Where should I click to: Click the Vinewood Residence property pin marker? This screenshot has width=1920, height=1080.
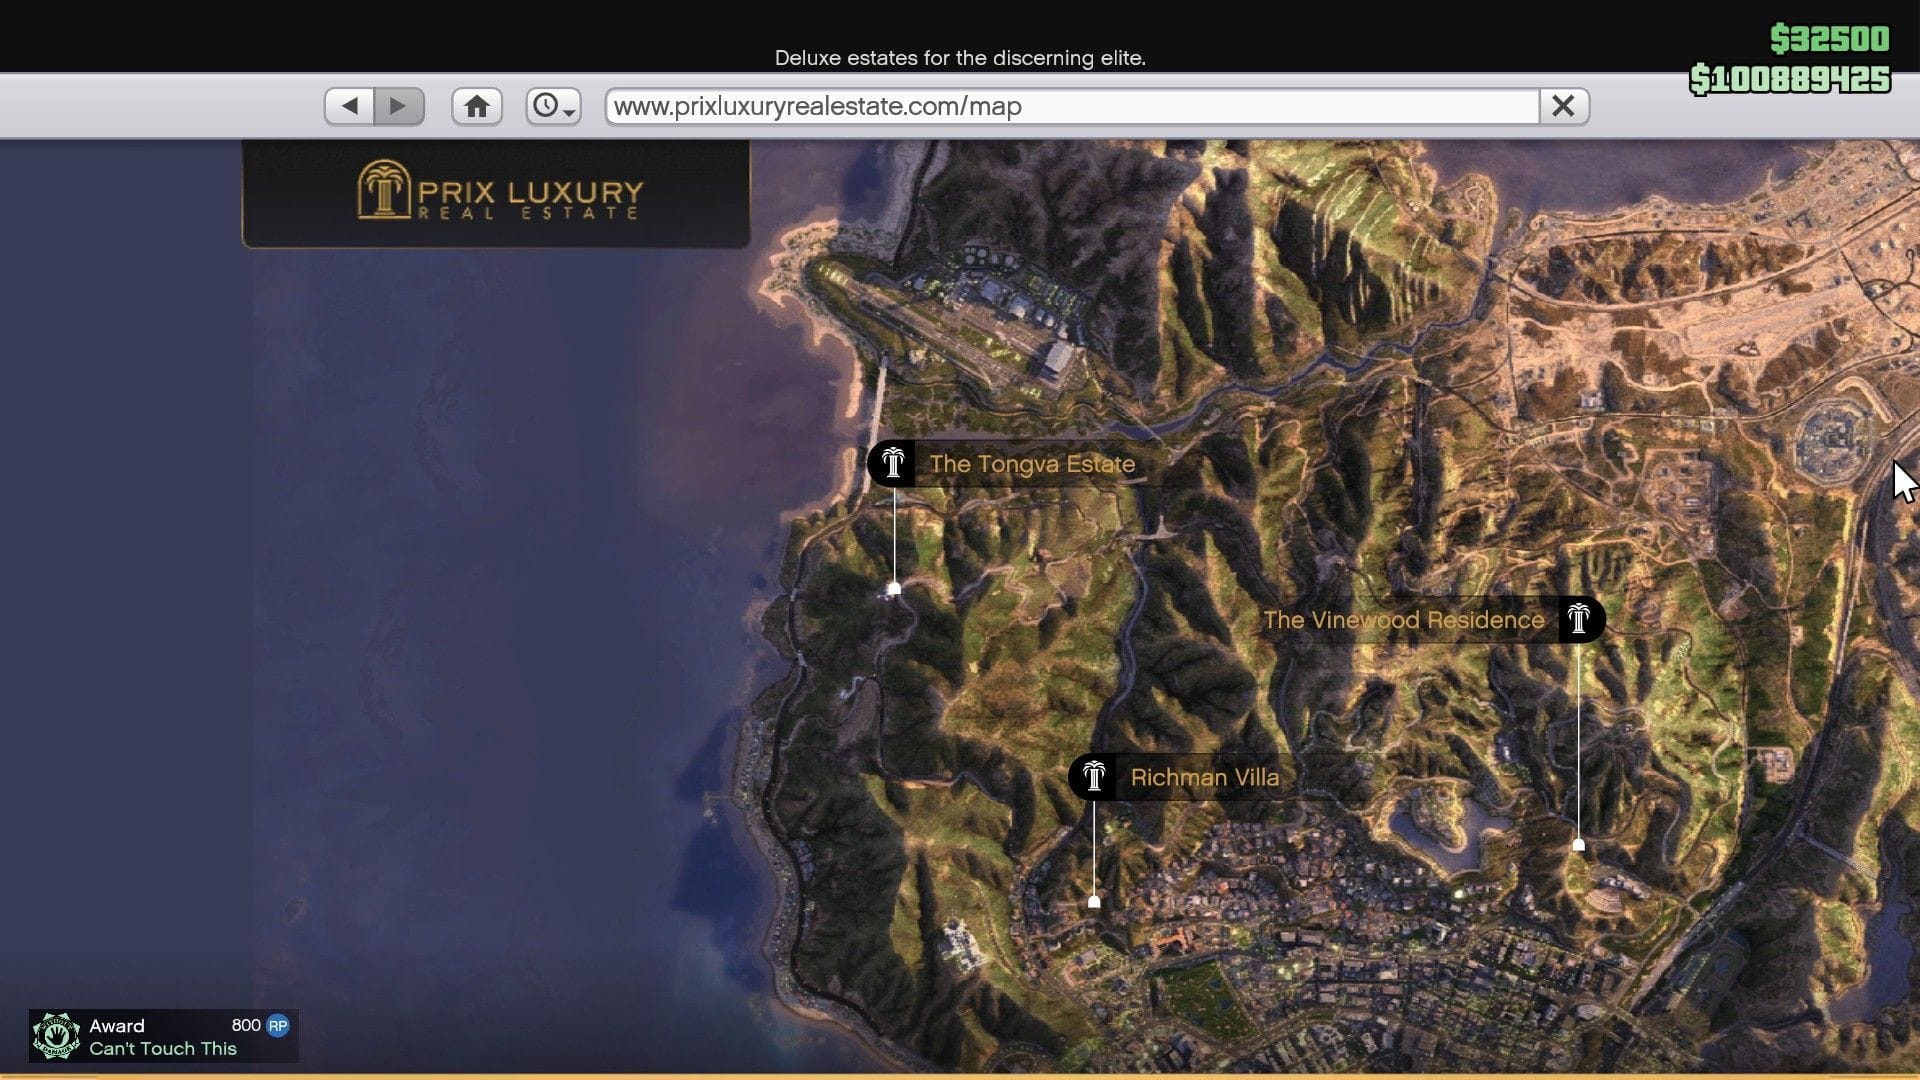click(x=1578, y=847)
